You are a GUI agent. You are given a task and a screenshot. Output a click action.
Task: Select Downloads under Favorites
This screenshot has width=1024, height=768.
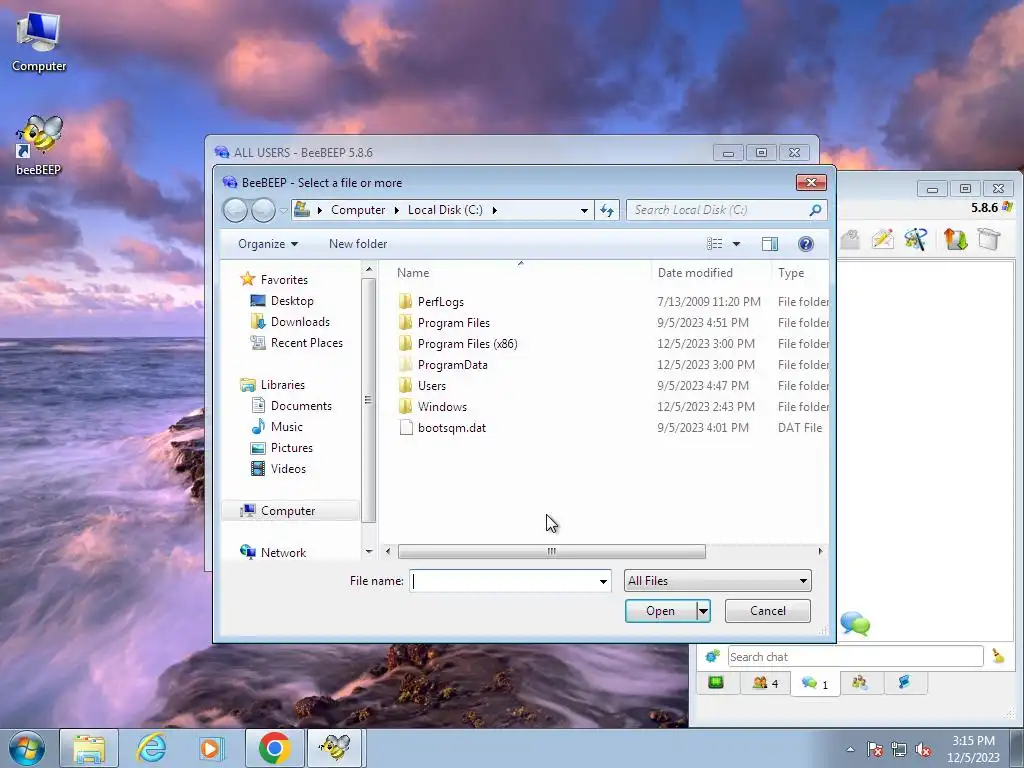300,322
